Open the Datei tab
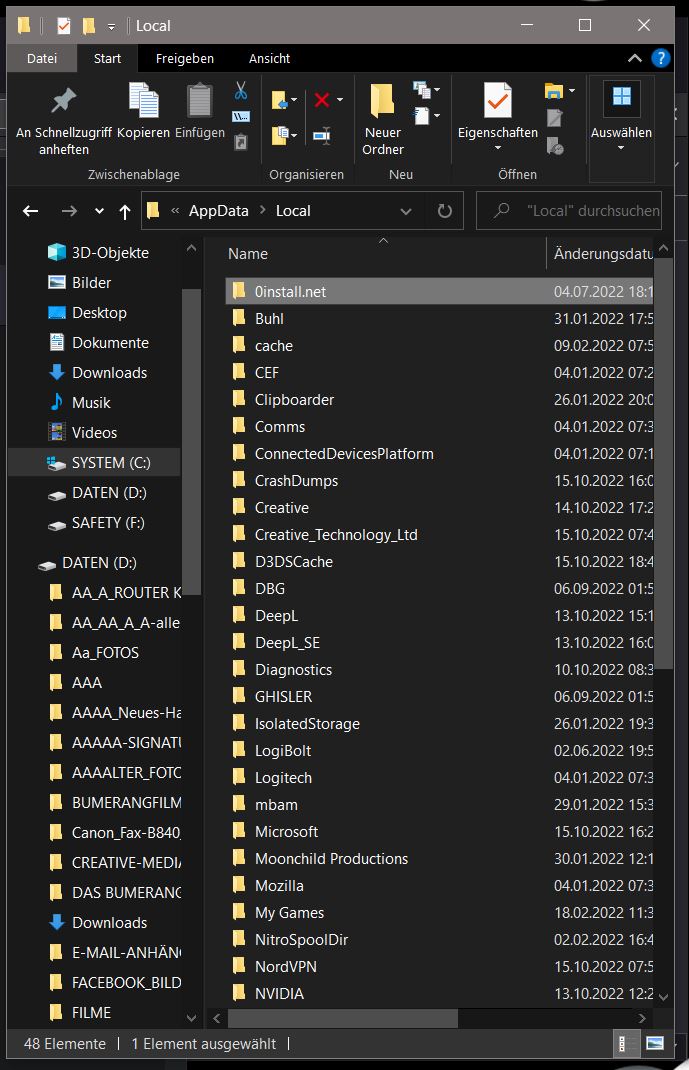The image size is (689, 1070). [42, 59]
